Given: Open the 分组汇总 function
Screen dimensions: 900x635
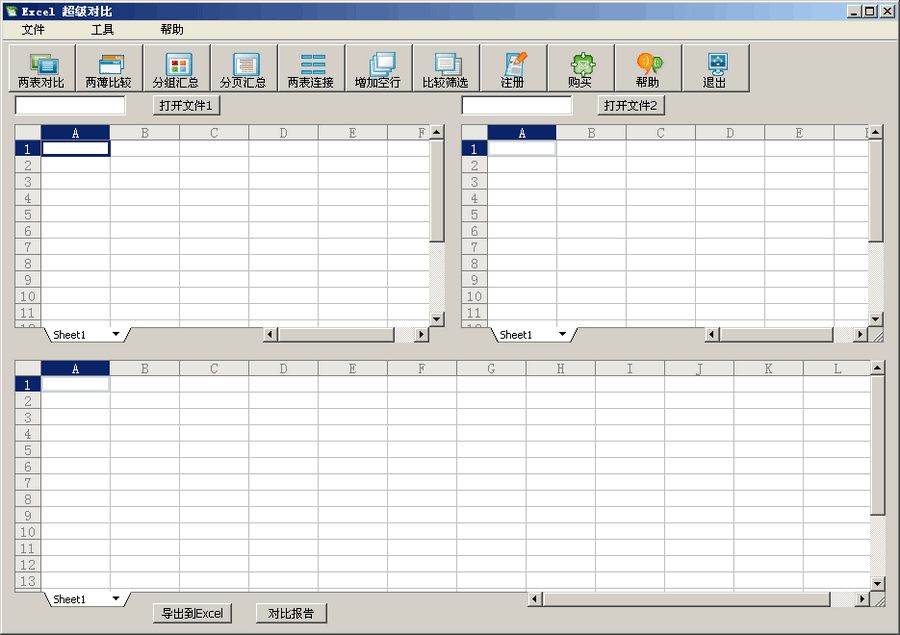Looking at the screenshot, I should coord(177,67).
